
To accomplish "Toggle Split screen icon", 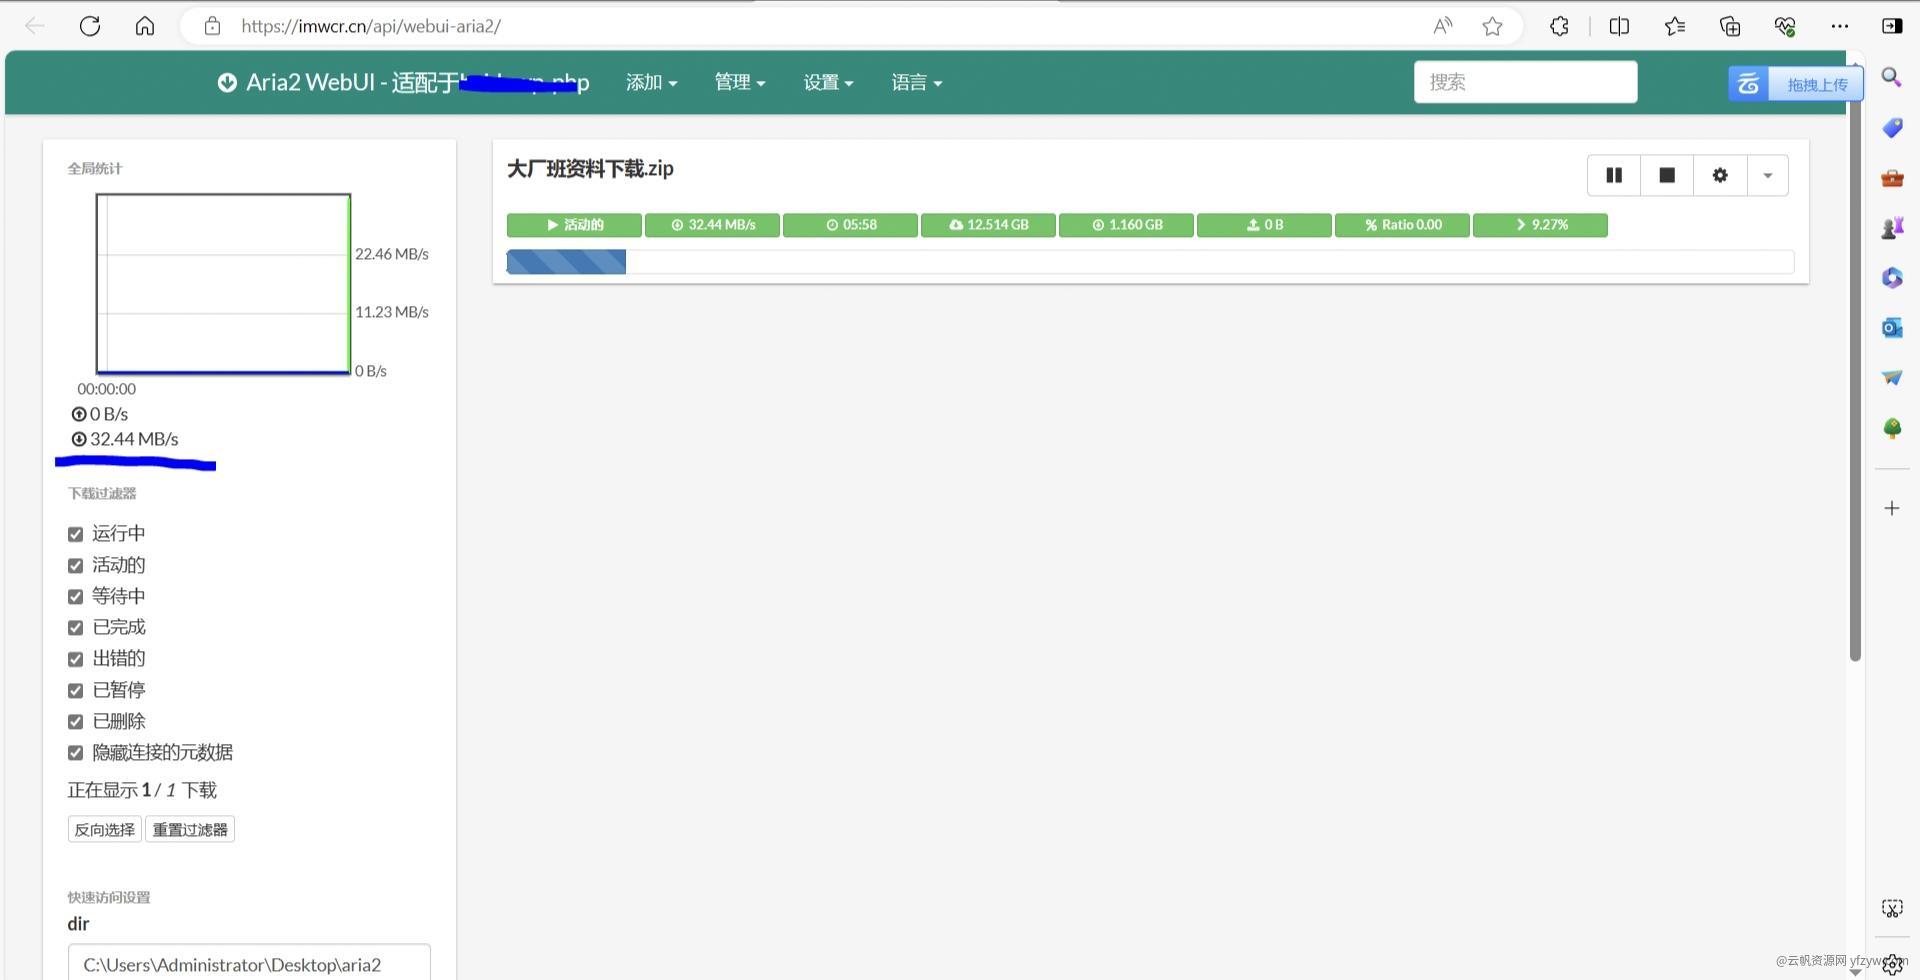I will tap(1619, 26).
